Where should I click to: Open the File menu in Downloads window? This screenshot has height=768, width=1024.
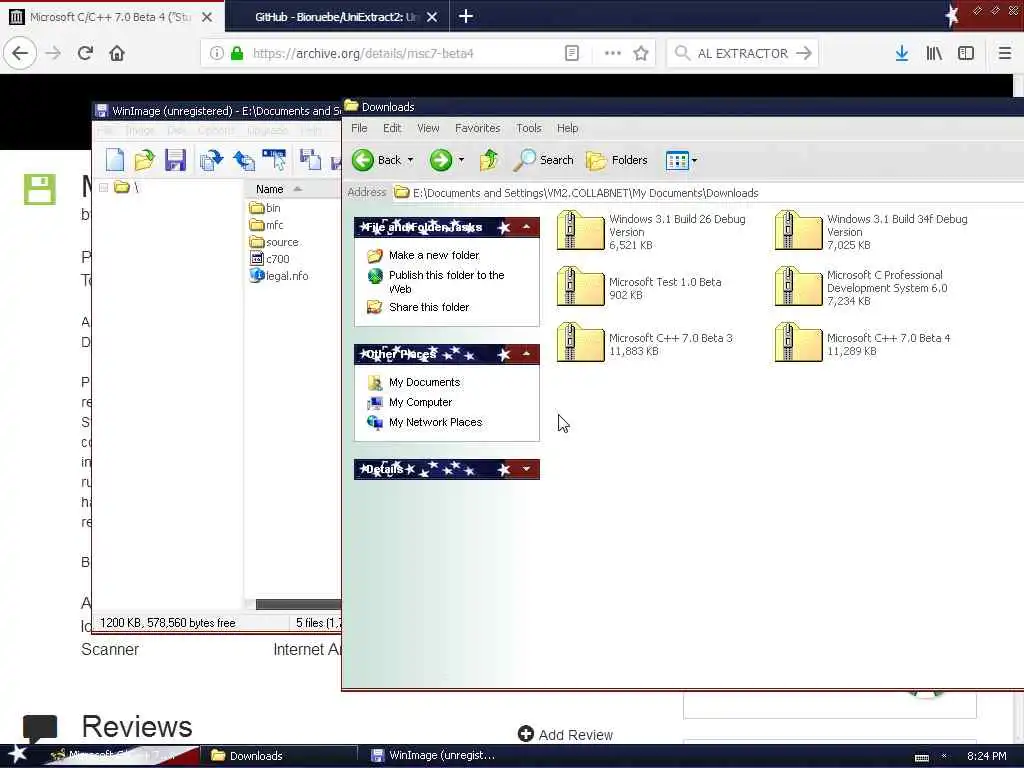pyautogui.click(x=359, y=128)
